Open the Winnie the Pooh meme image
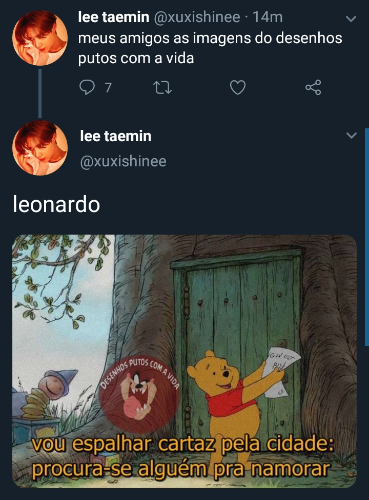 [x=184, y=361]
